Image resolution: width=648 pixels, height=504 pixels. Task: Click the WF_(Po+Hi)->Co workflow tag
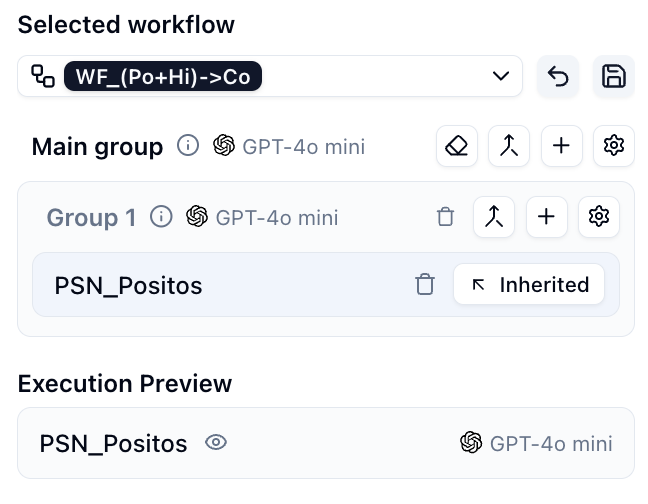(x=162, y=77)
